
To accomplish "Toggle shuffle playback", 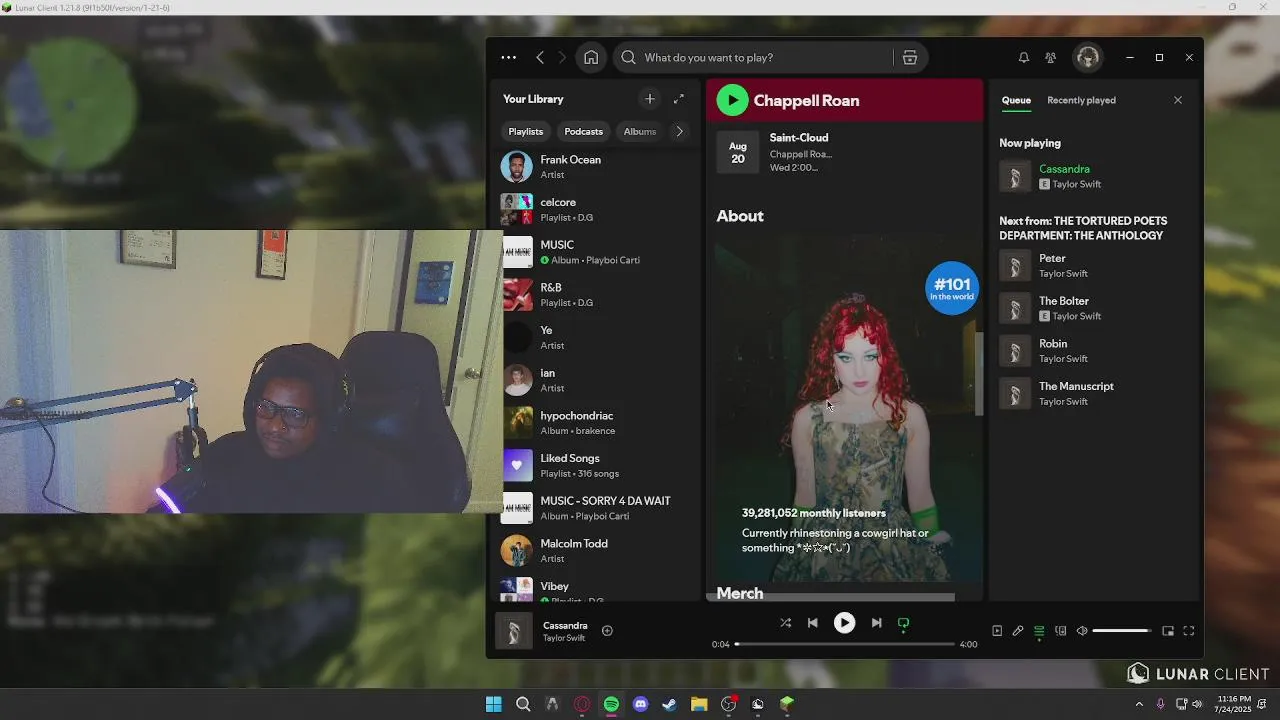I will (x=785, y=623).
